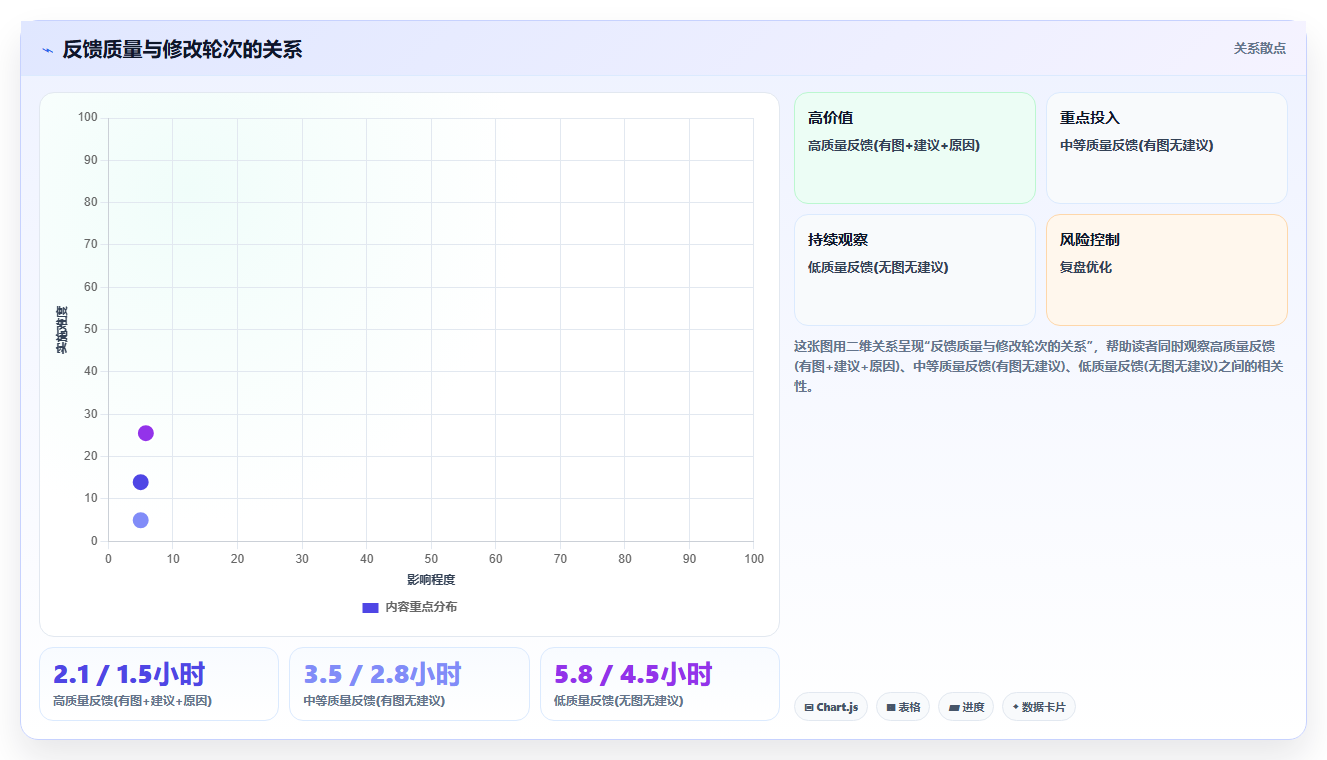Click the light blue scatter point near y=5
This screenshot has height=760, width=1327.
tap(141, 520)
